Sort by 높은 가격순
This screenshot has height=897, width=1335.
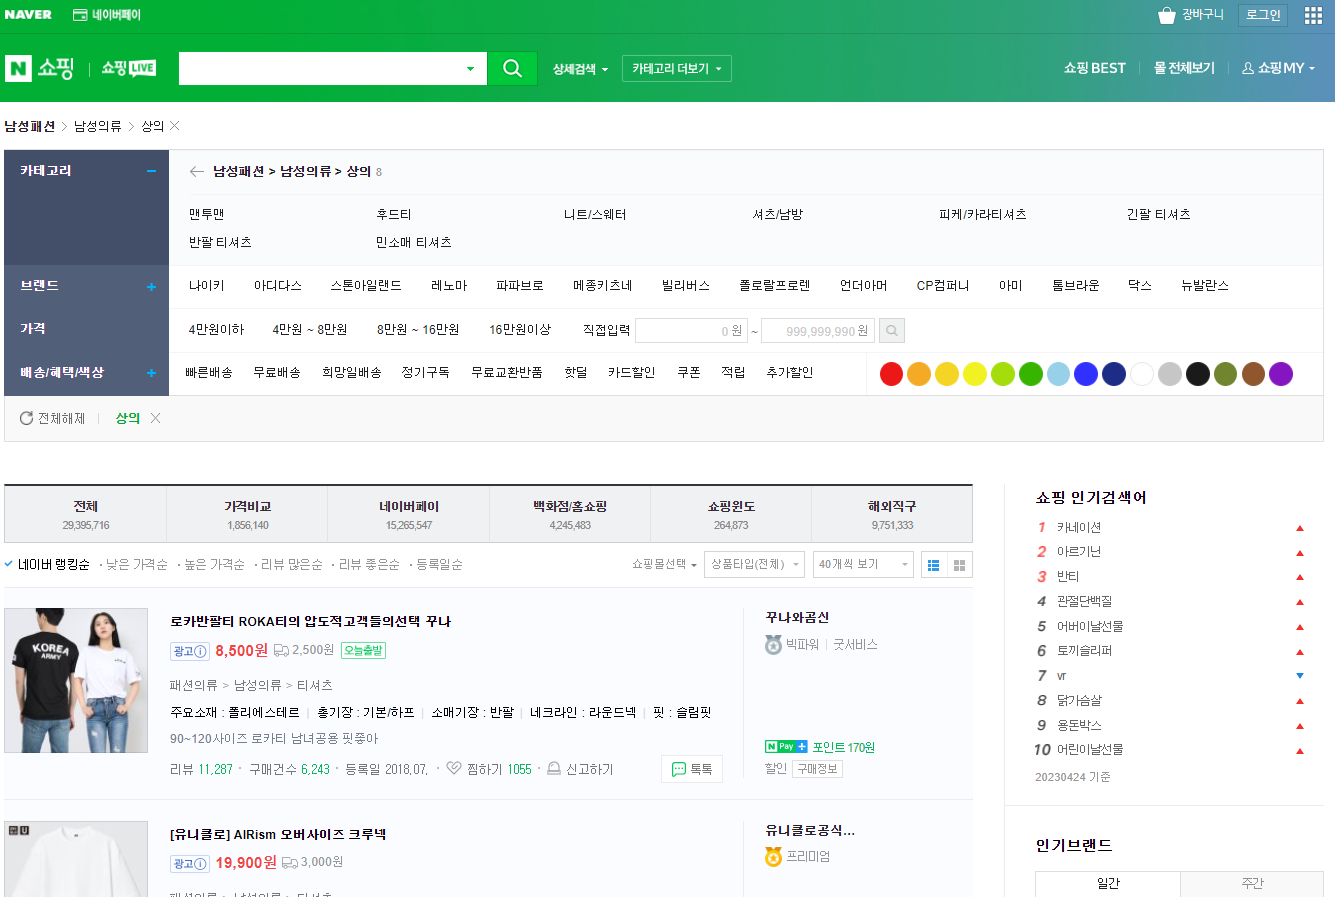point(214,564)
